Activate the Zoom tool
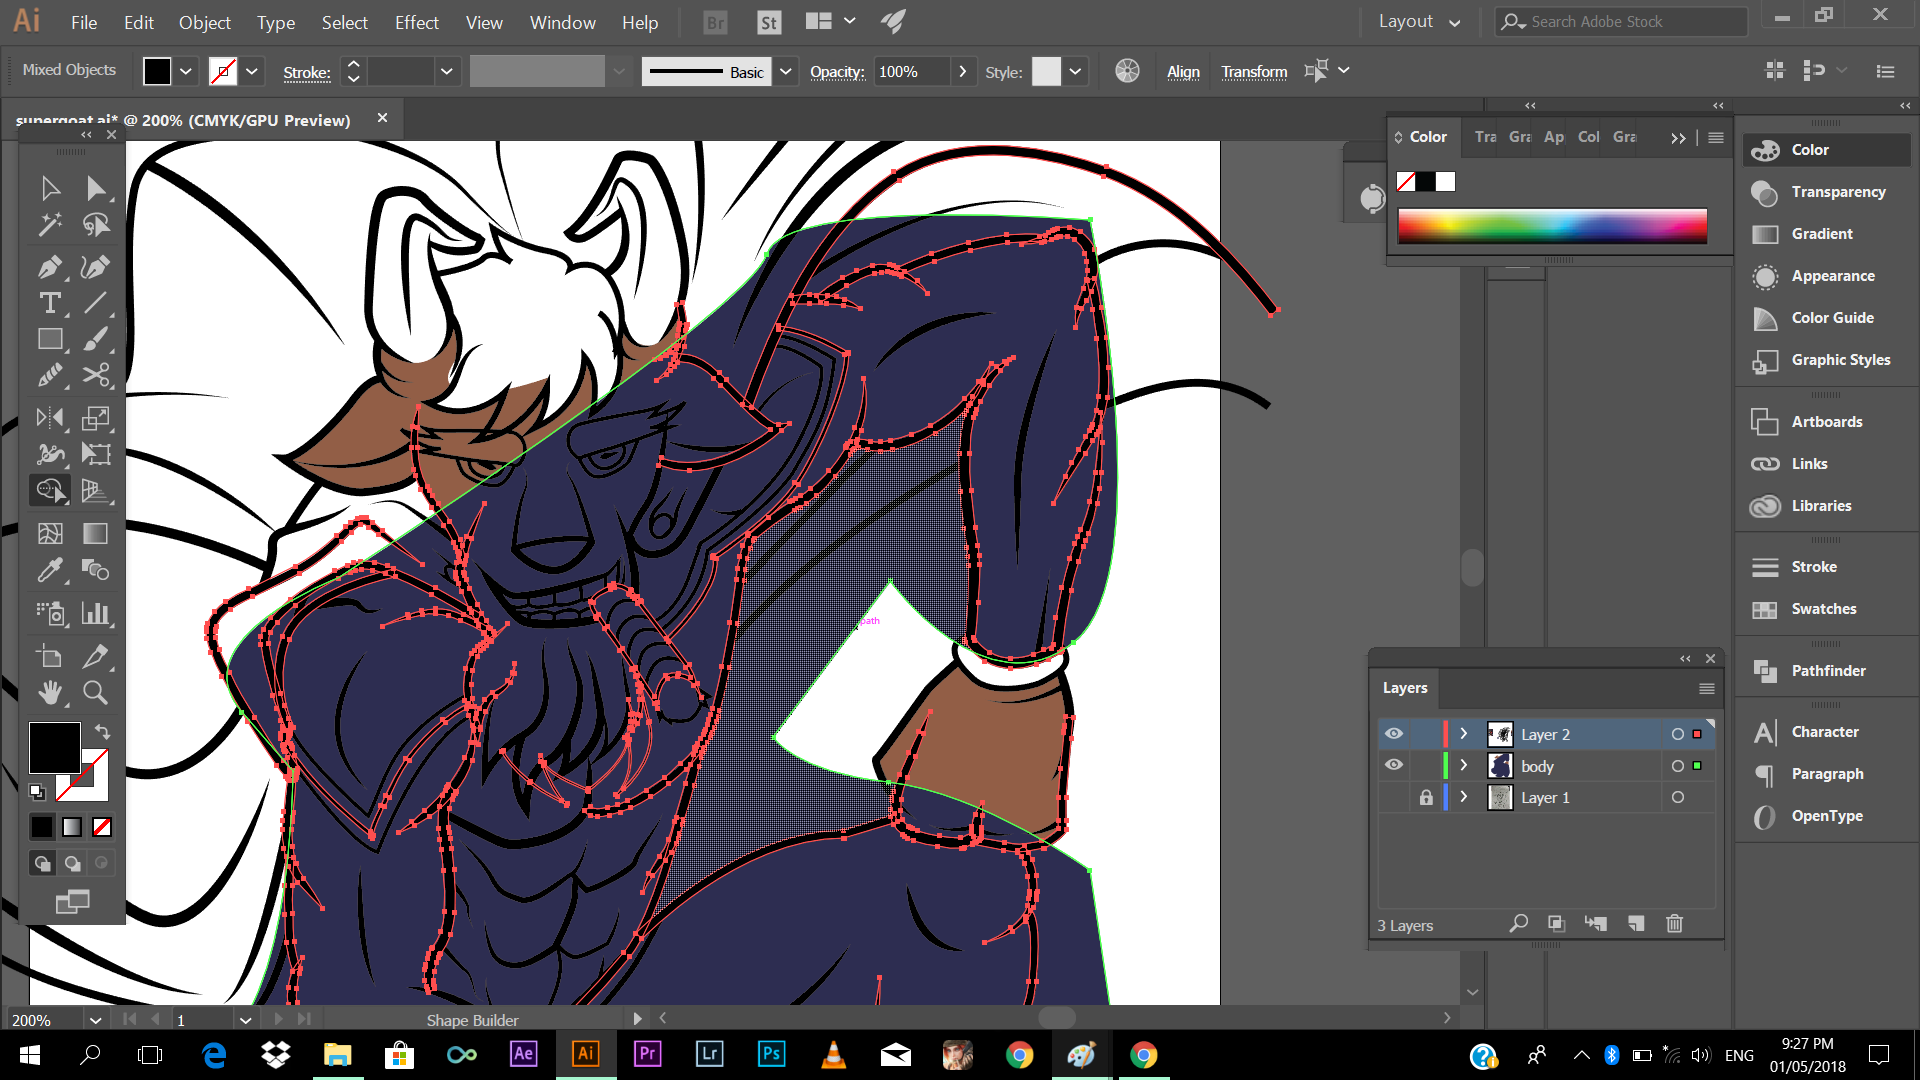The image size is (1920, 1080). tap(95, 692)
